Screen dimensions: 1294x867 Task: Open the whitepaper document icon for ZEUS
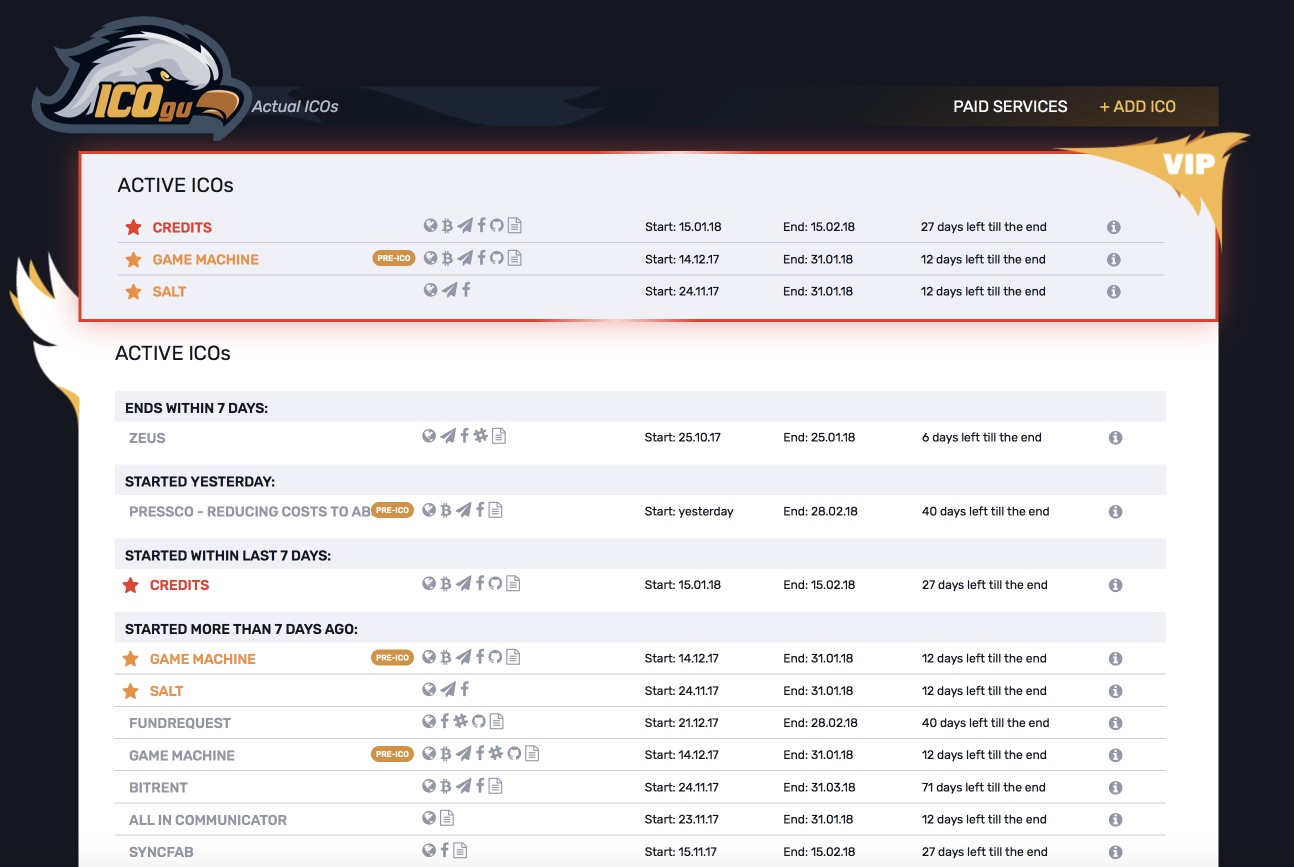[499, 436]
